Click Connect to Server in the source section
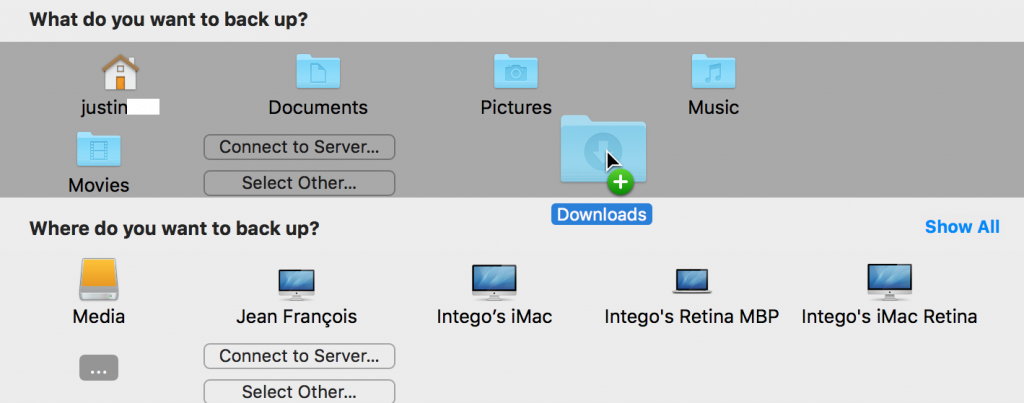The image size is (1024, 403). [299, 147]
